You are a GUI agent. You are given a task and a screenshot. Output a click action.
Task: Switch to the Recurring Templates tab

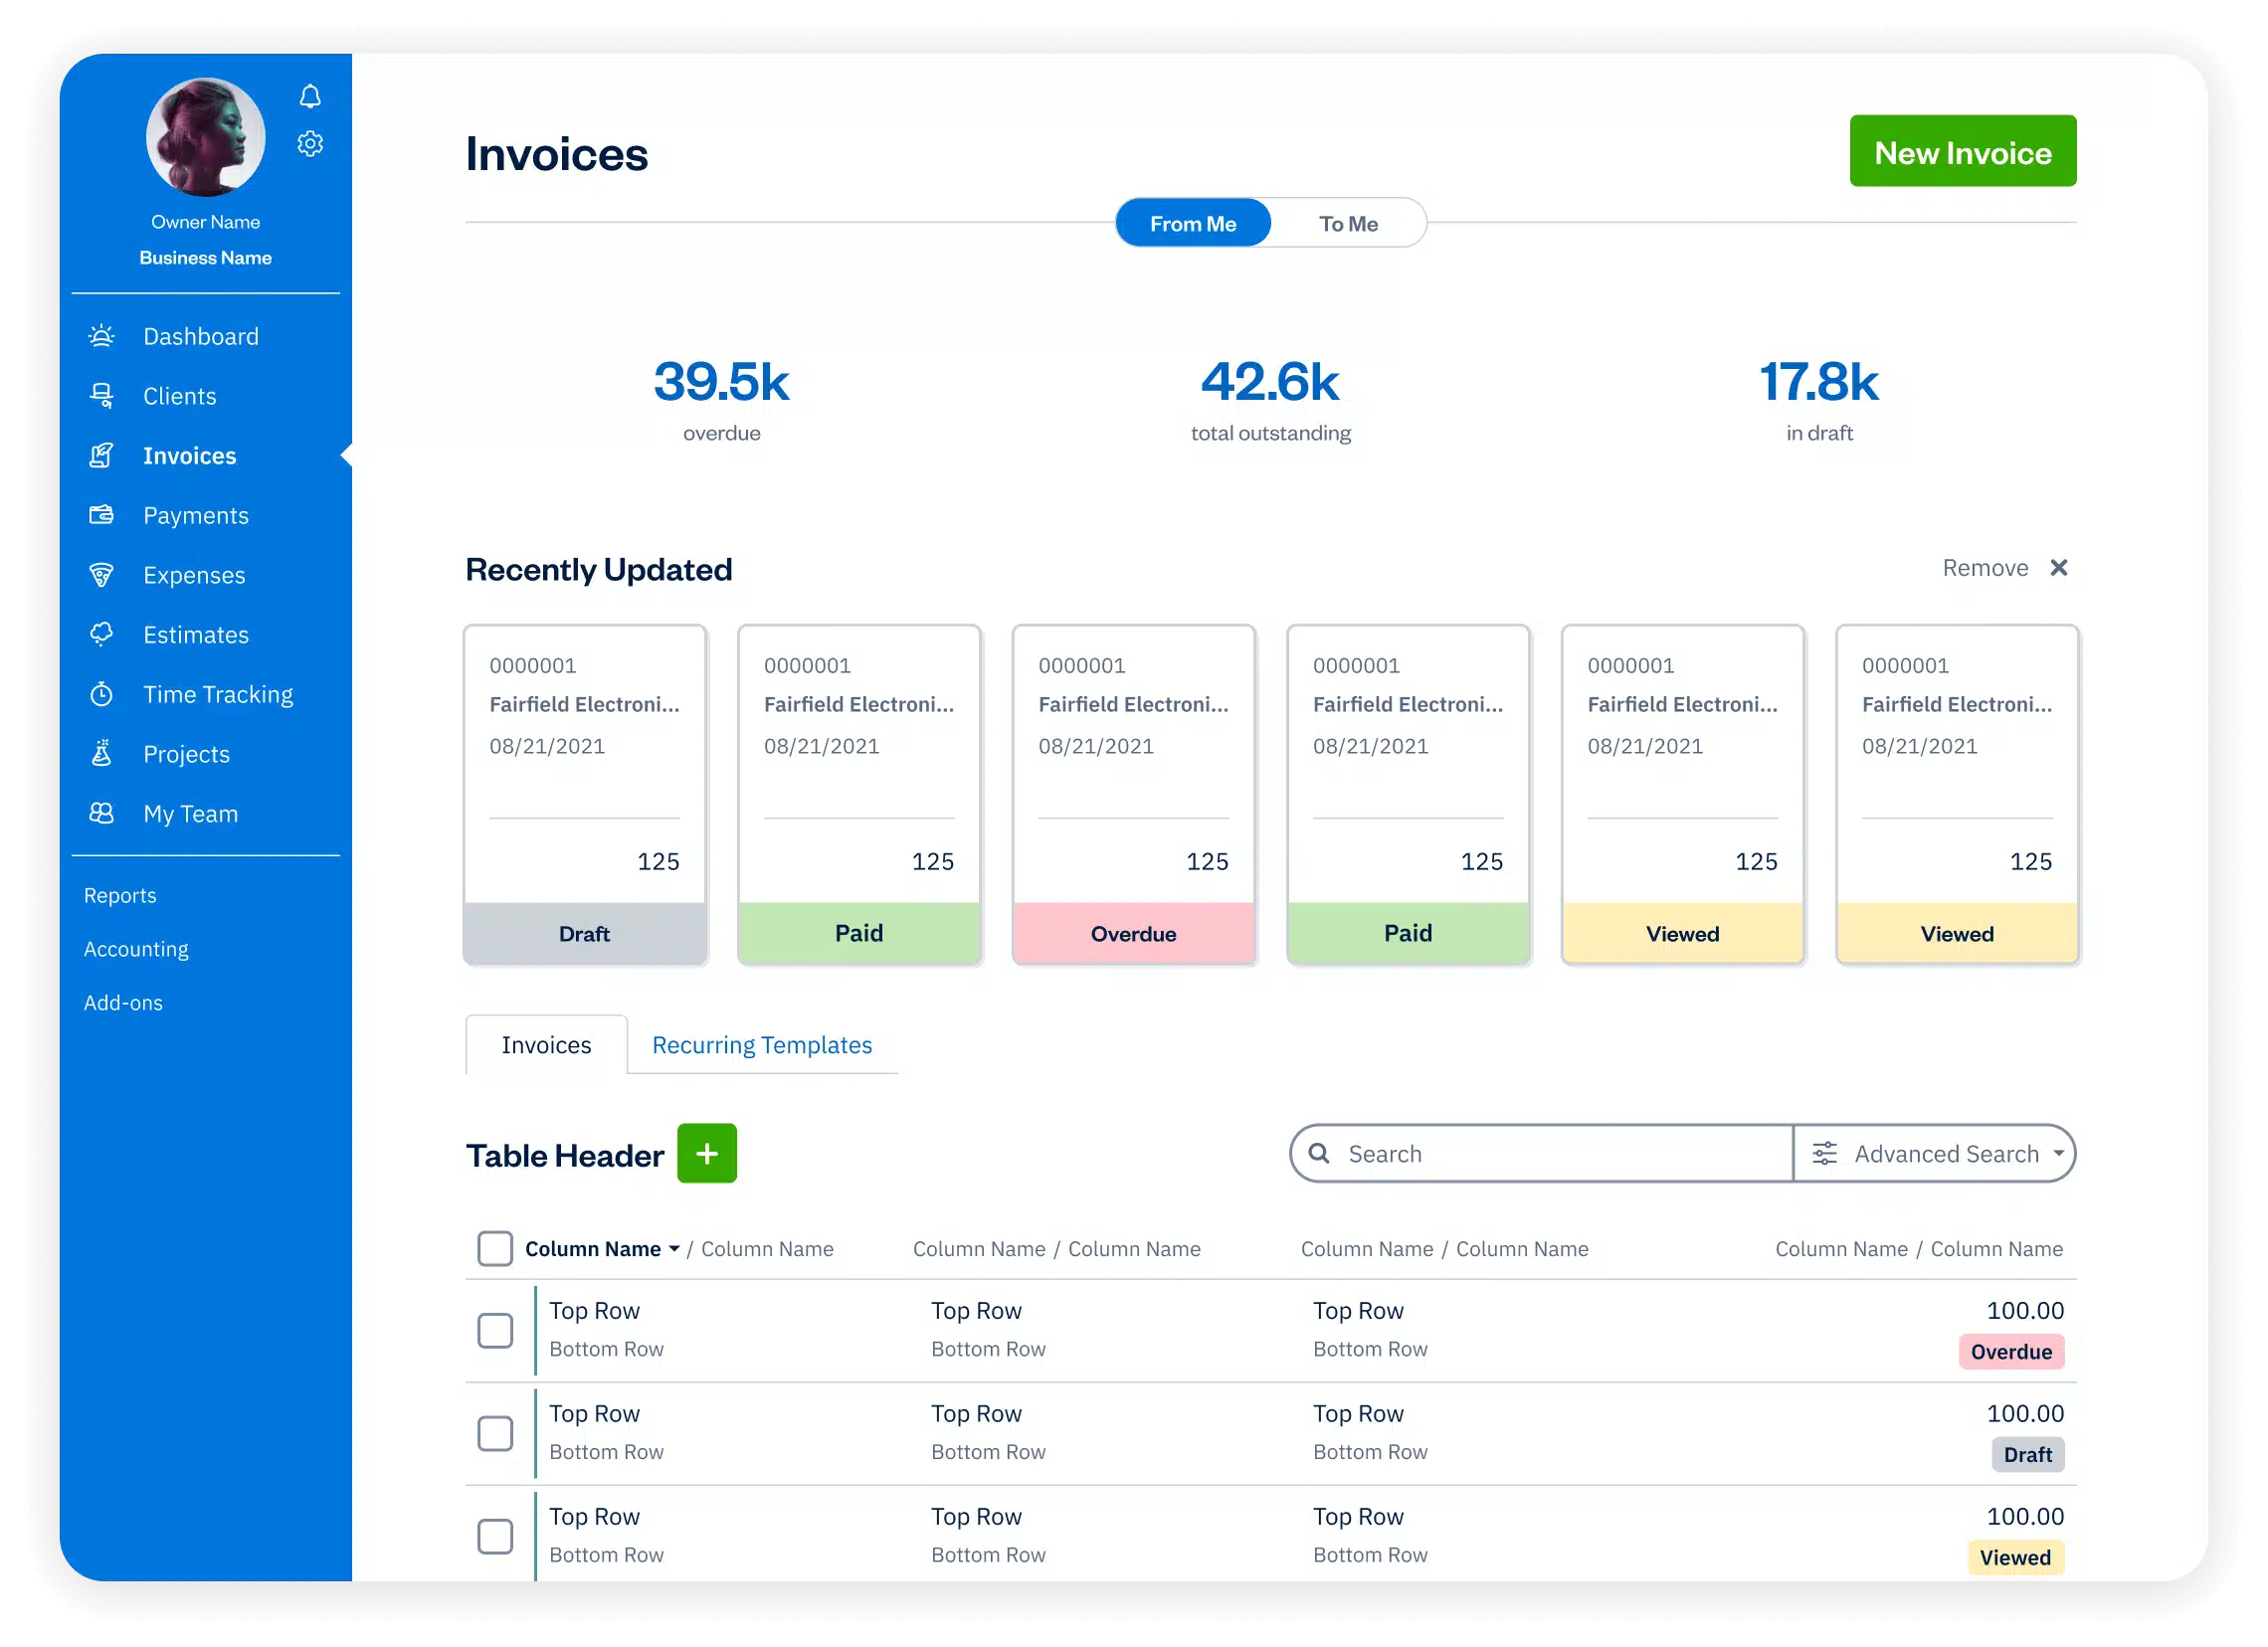coord(762,1043)
